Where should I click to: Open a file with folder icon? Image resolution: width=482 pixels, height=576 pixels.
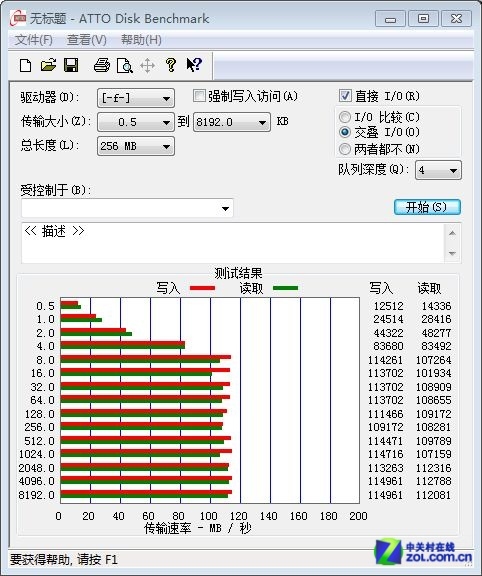pos(48,65)
